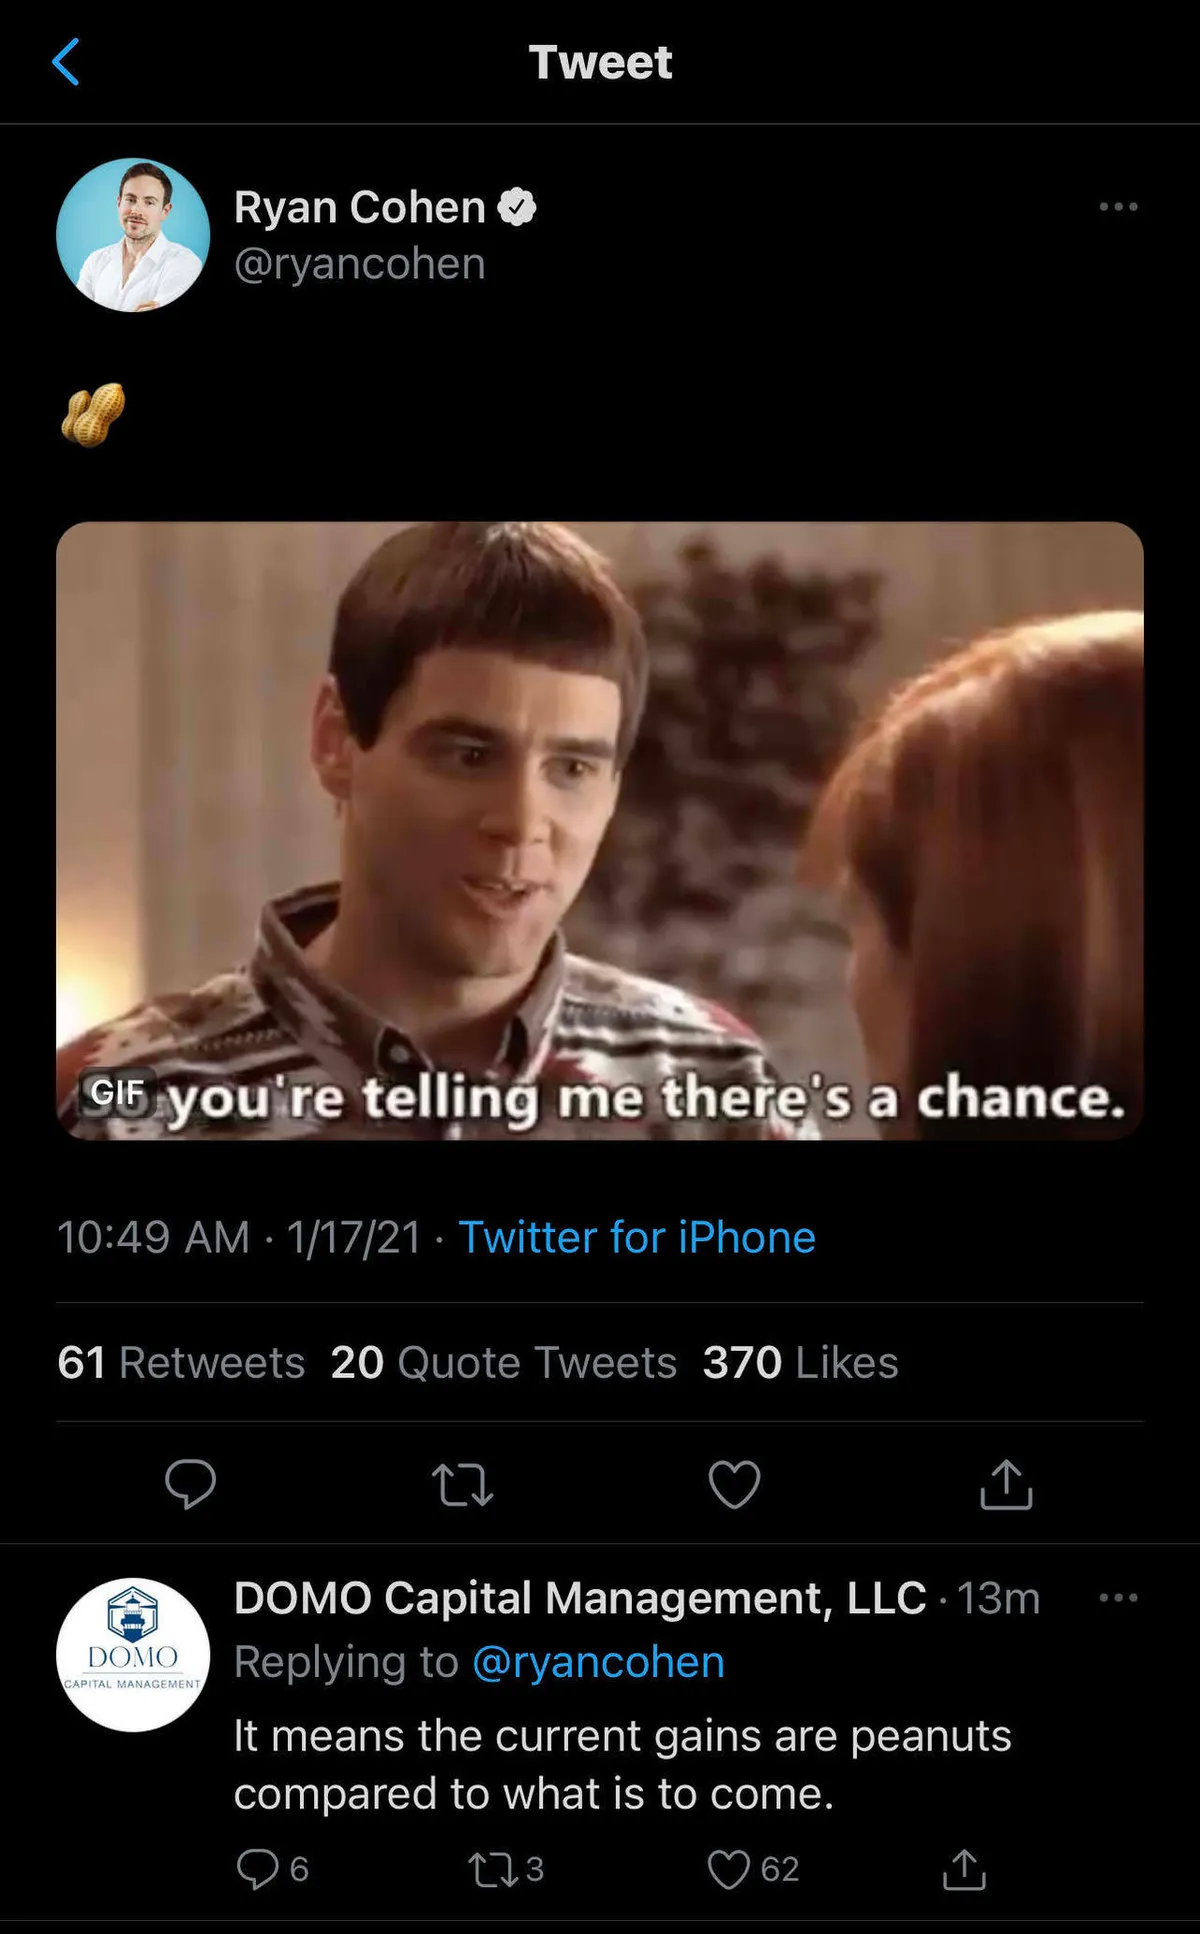
Task: Open DOMO Capital Management's avatar
Action: pyautogui.click(x=133, y=1655)
